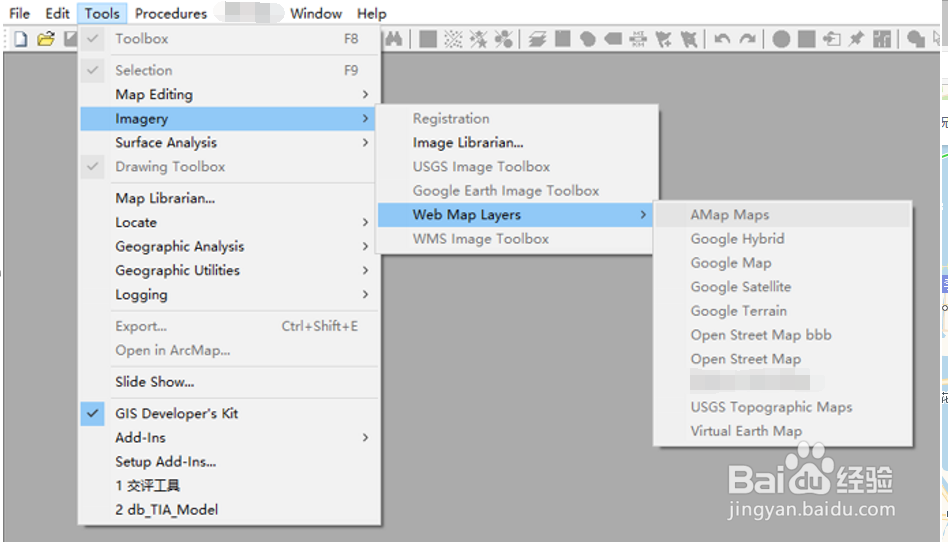Expand the Surface Analysis submenu arrow
The image size is (948, 542).
tap(365, 142)
